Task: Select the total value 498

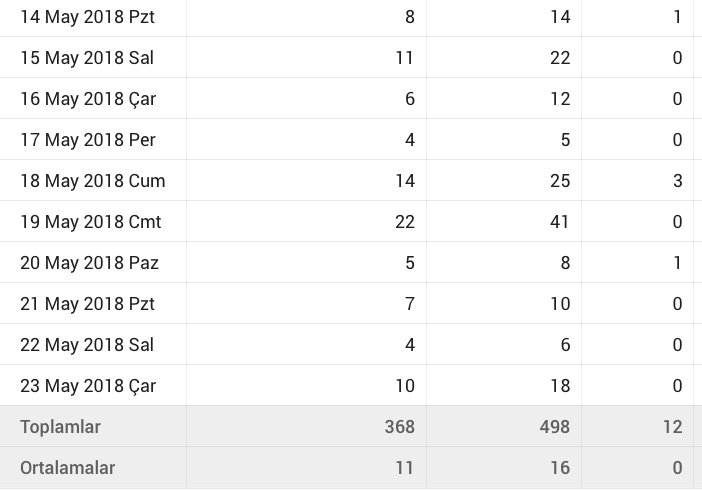Action: [x=555, y=427]
